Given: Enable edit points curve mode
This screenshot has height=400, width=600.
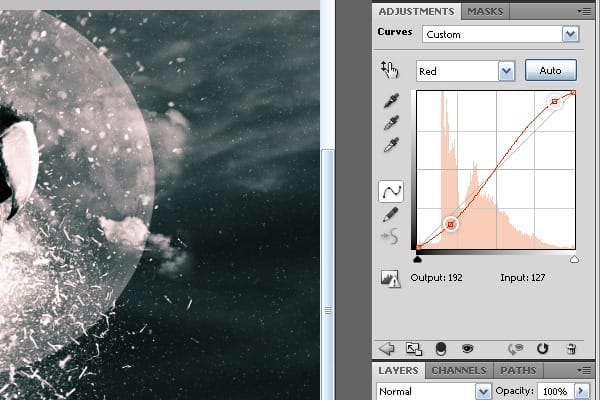Looking at the screenshot, I should pyautogui.click(x=392, y=190).
